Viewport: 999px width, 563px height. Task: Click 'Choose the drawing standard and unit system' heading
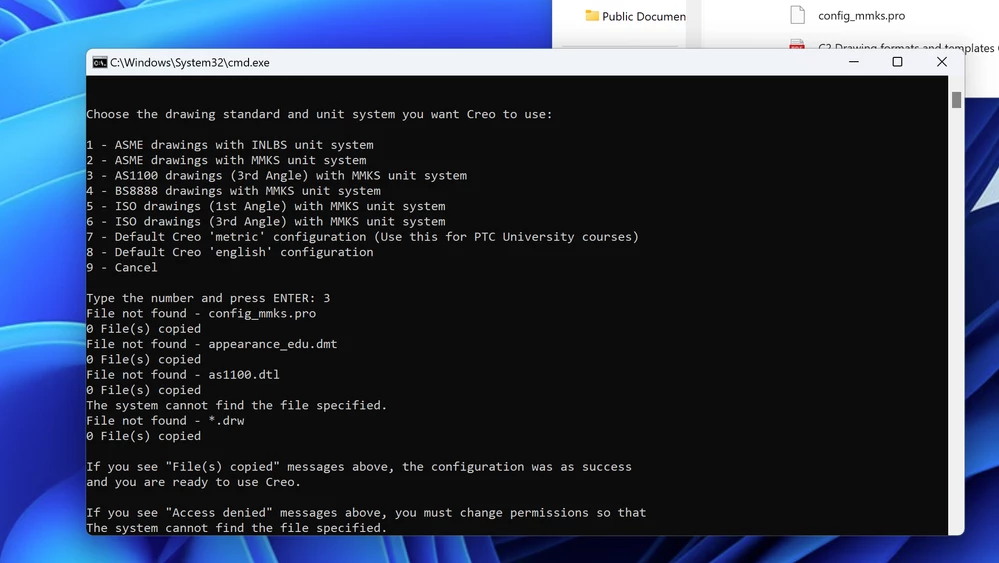[320, 114]
